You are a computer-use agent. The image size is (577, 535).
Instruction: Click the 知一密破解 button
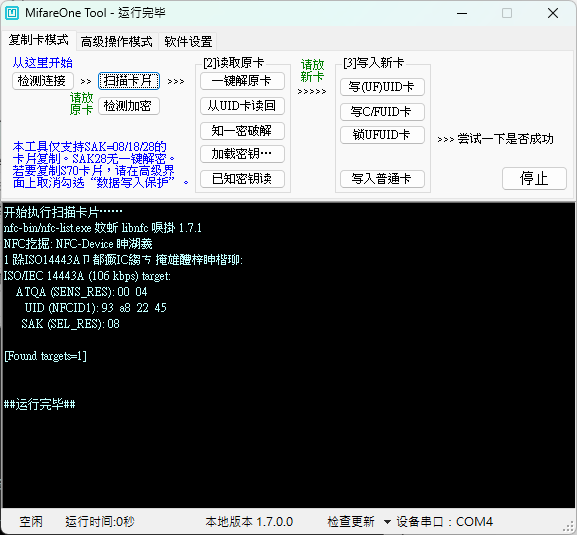tap(243, 131)
